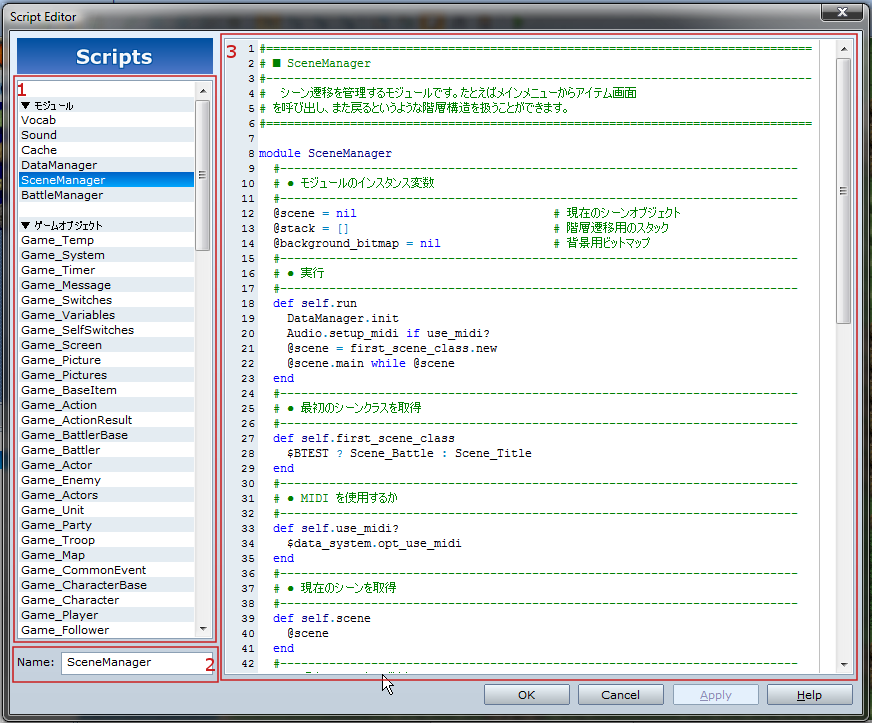Image resolution: width=872 pixels, height=723 pixels.
Task: Open the Game_Player script
Action: tap(59, 615)
